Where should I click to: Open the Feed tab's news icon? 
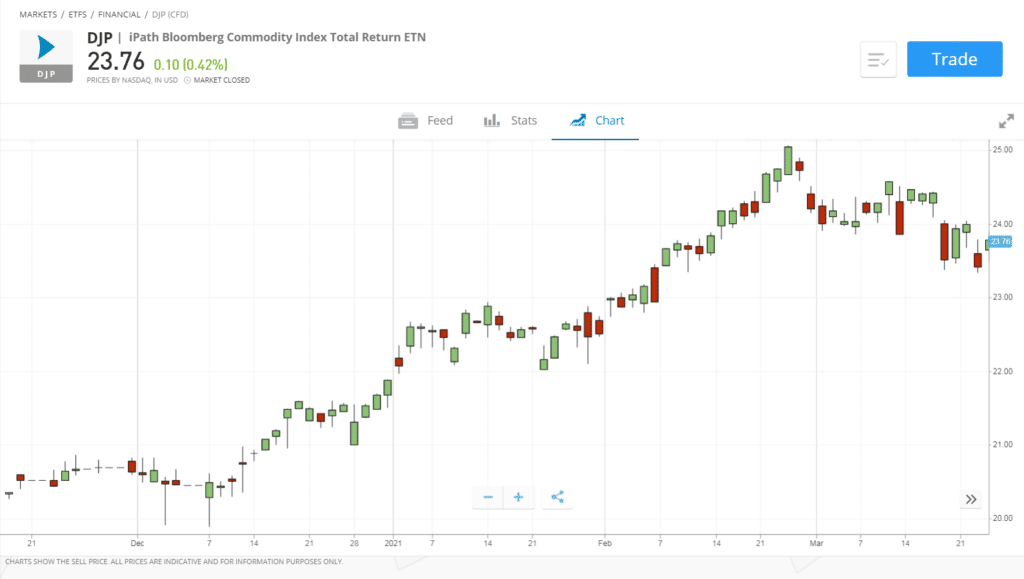409,120
